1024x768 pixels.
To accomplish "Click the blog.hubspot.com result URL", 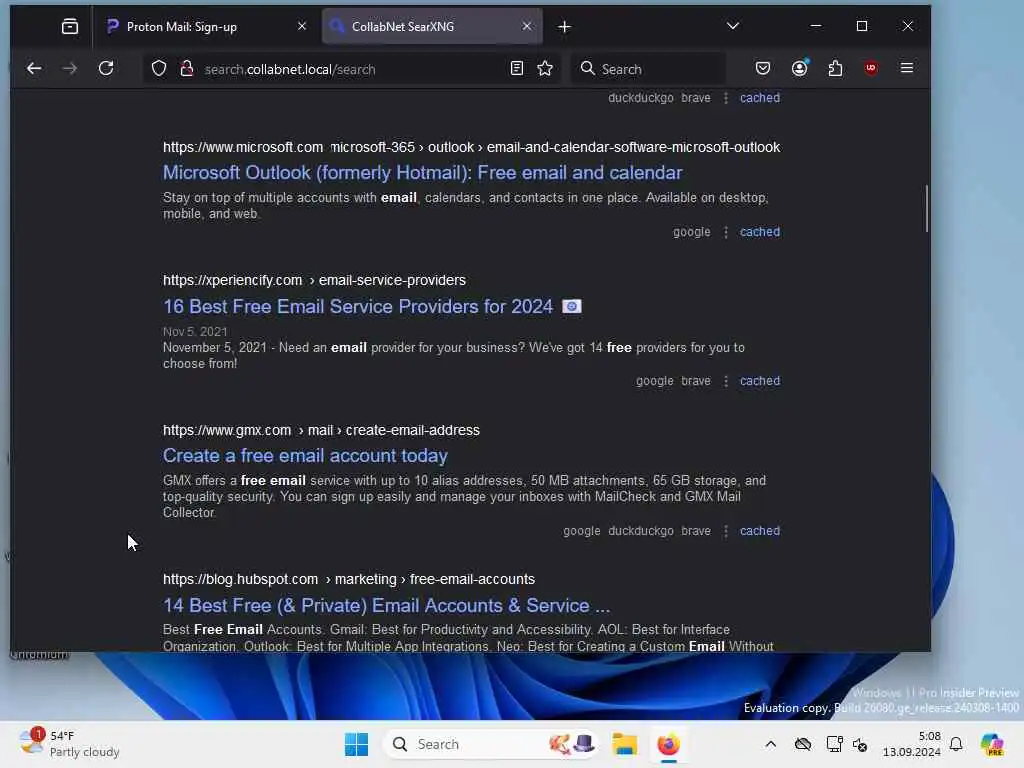I will click(349, 579).
